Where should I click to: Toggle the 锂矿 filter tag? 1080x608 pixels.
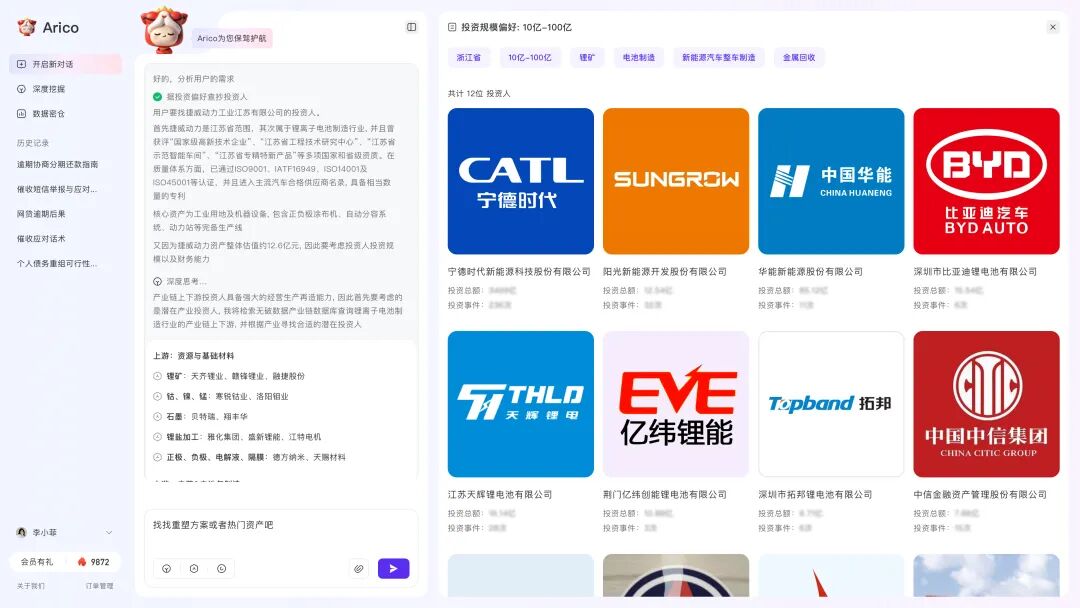(586, 57)
